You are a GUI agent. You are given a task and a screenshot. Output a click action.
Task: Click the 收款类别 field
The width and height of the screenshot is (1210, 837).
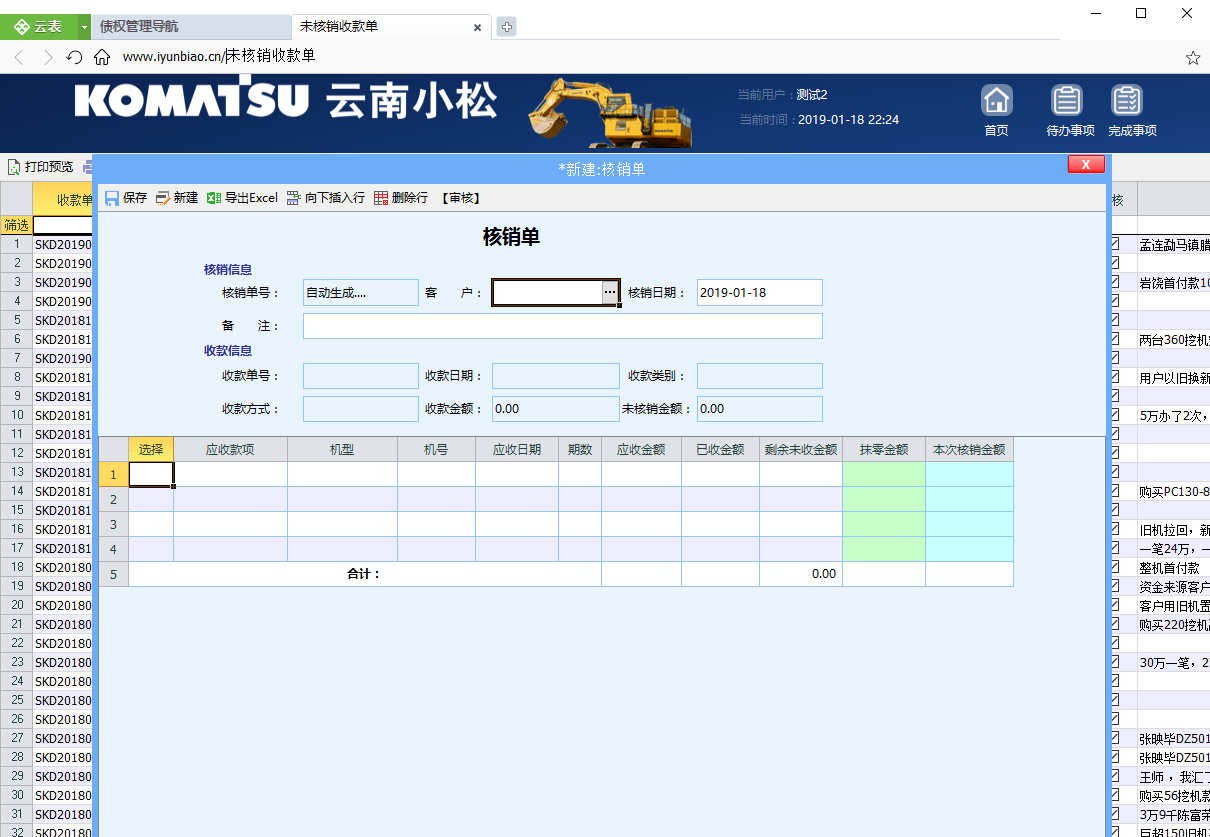760,376
